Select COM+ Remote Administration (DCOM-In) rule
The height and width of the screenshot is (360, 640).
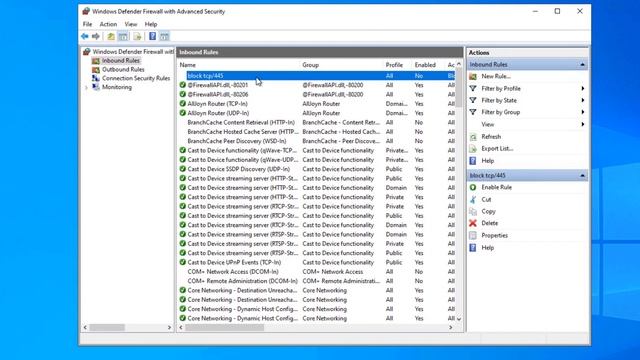click(317, 281)
